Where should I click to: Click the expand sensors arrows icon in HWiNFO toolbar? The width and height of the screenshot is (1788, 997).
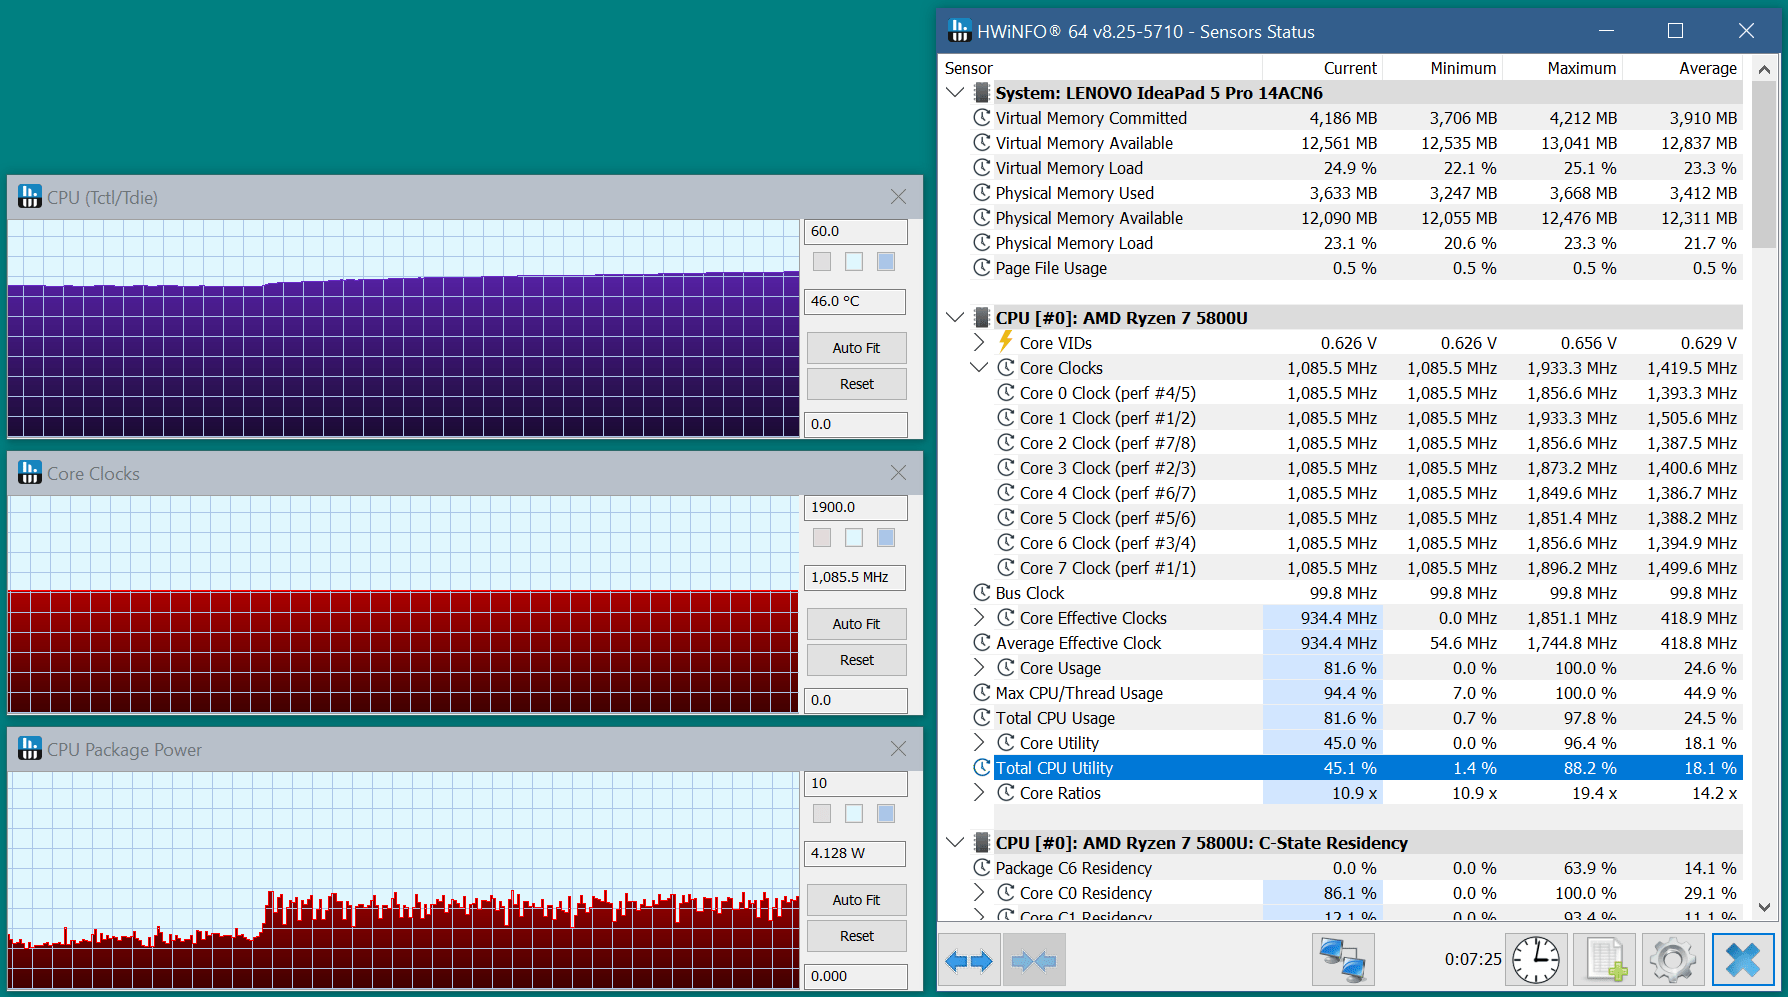[969, 961]
